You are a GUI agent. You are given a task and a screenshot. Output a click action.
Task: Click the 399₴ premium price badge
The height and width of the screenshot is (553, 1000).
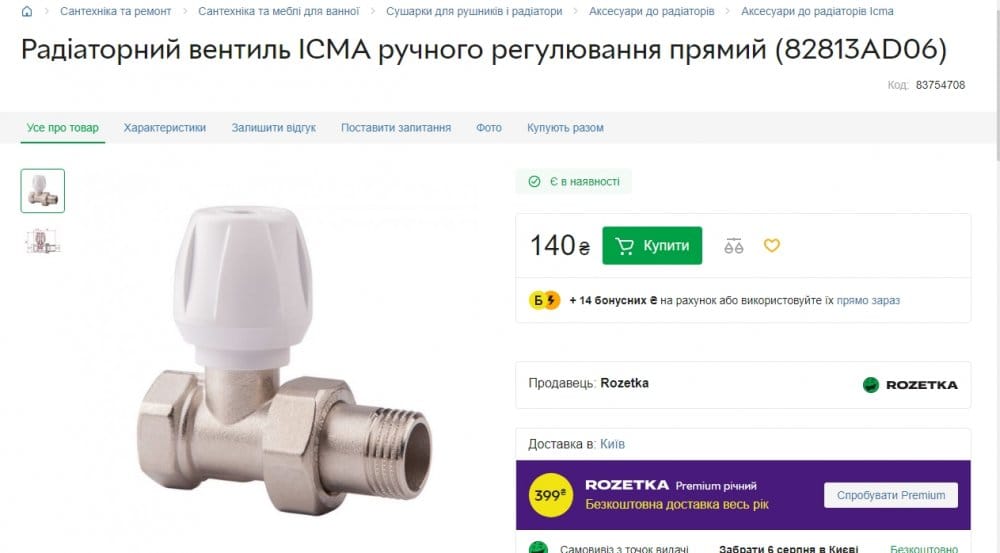[x=550, y=495]
